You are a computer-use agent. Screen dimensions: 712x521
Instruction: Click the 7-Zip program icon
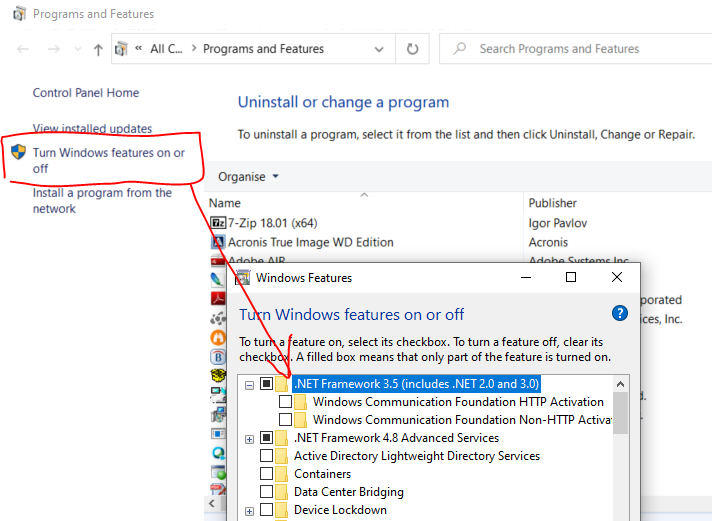point(218,223)
